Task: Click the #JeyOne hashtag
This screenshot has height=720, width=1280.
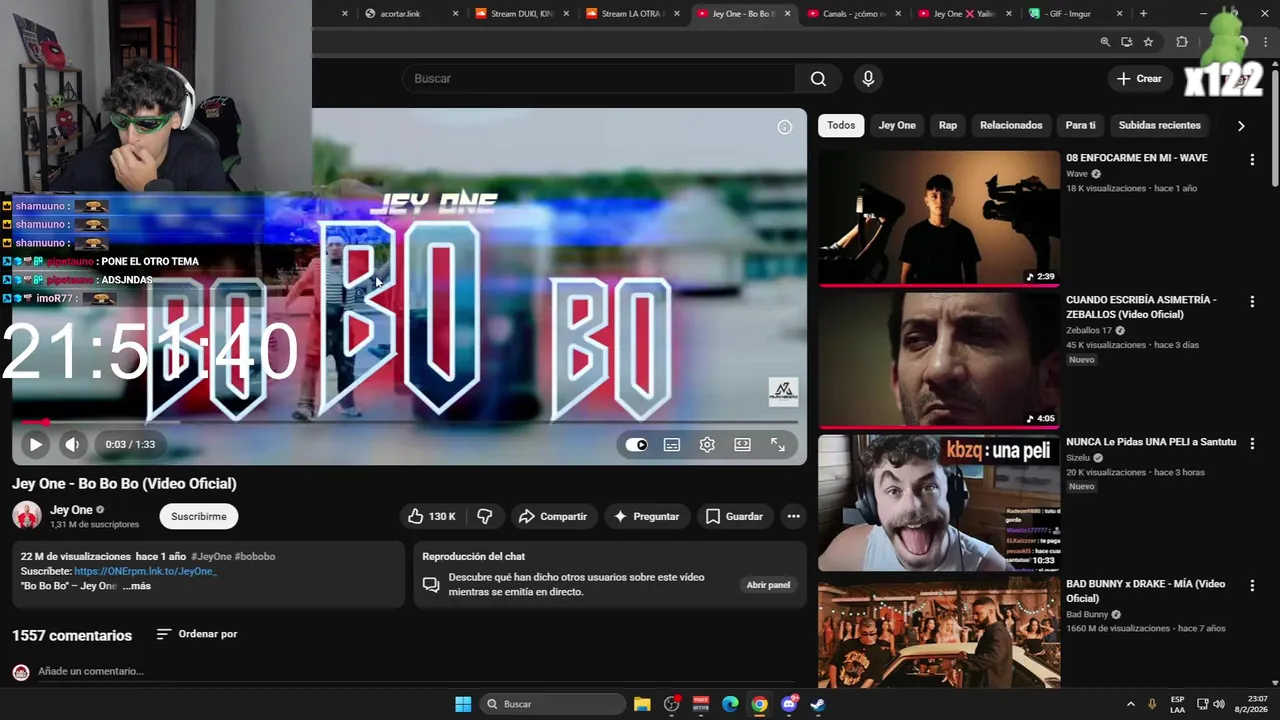Action: pos(211,556)
